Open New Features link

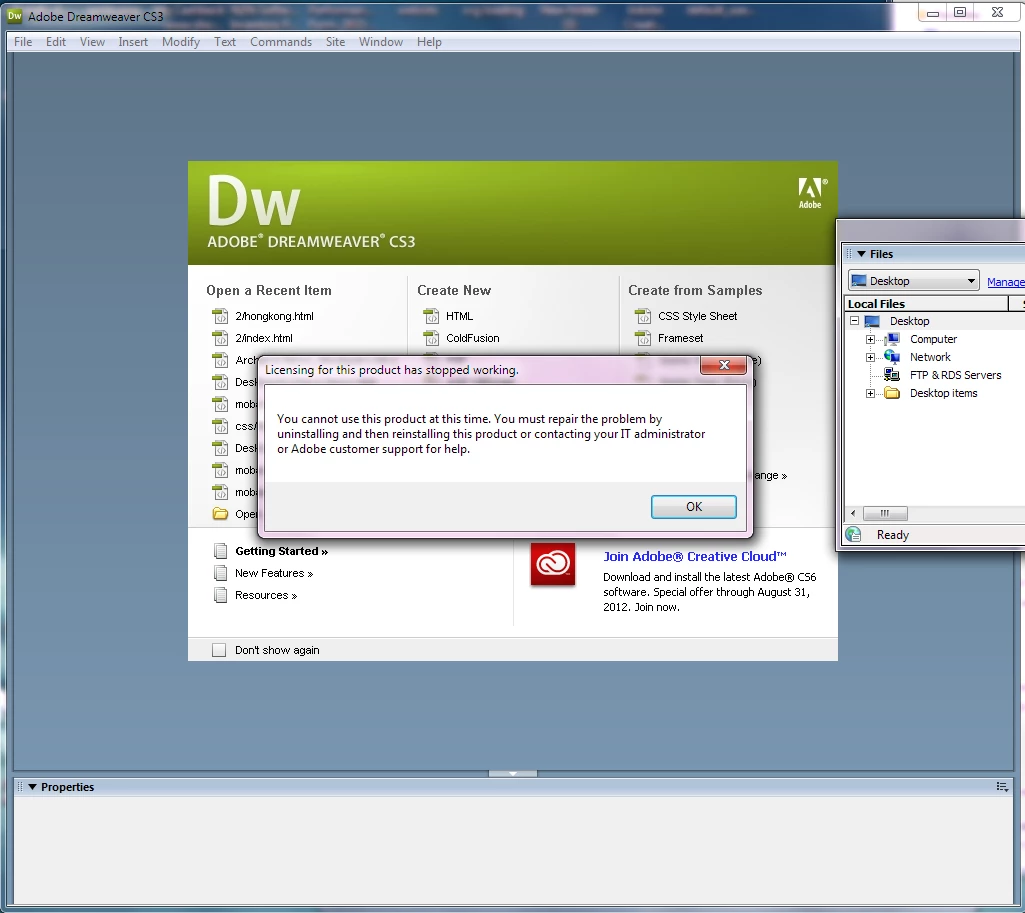click(x=274, y=574)
